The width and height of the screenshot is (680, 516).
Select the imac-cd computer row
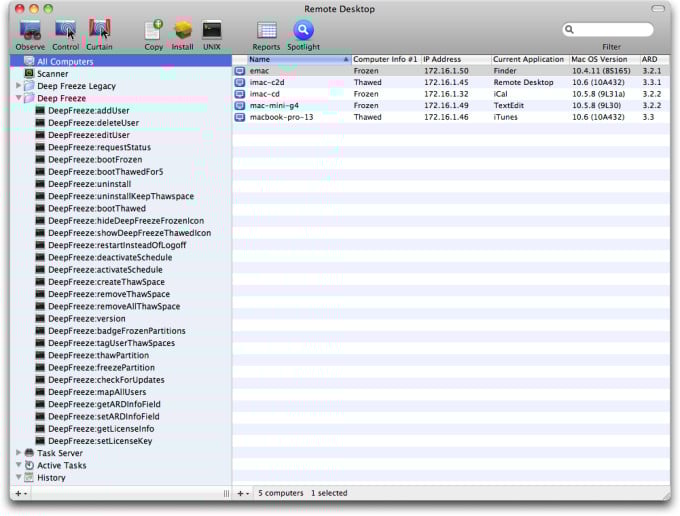(451, 94)
